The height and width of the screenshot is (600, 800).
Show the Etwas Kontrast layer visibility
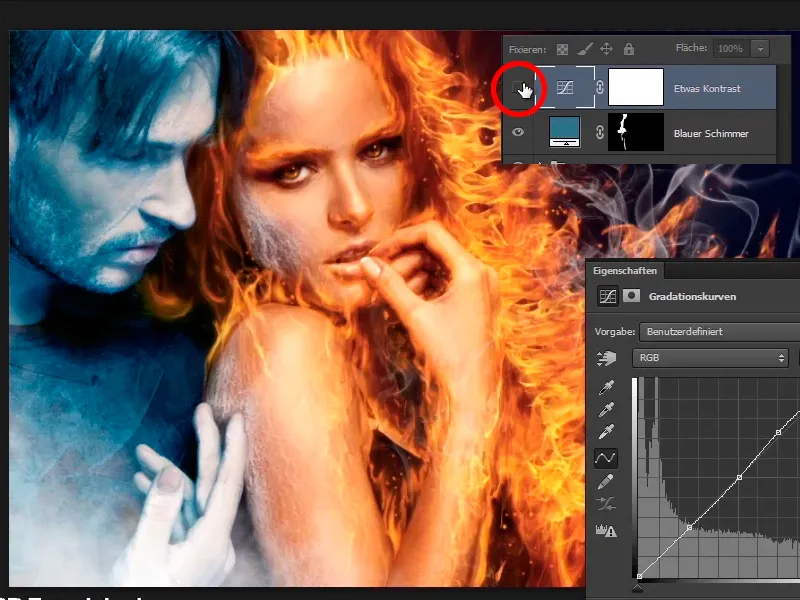tap(517, 88)
